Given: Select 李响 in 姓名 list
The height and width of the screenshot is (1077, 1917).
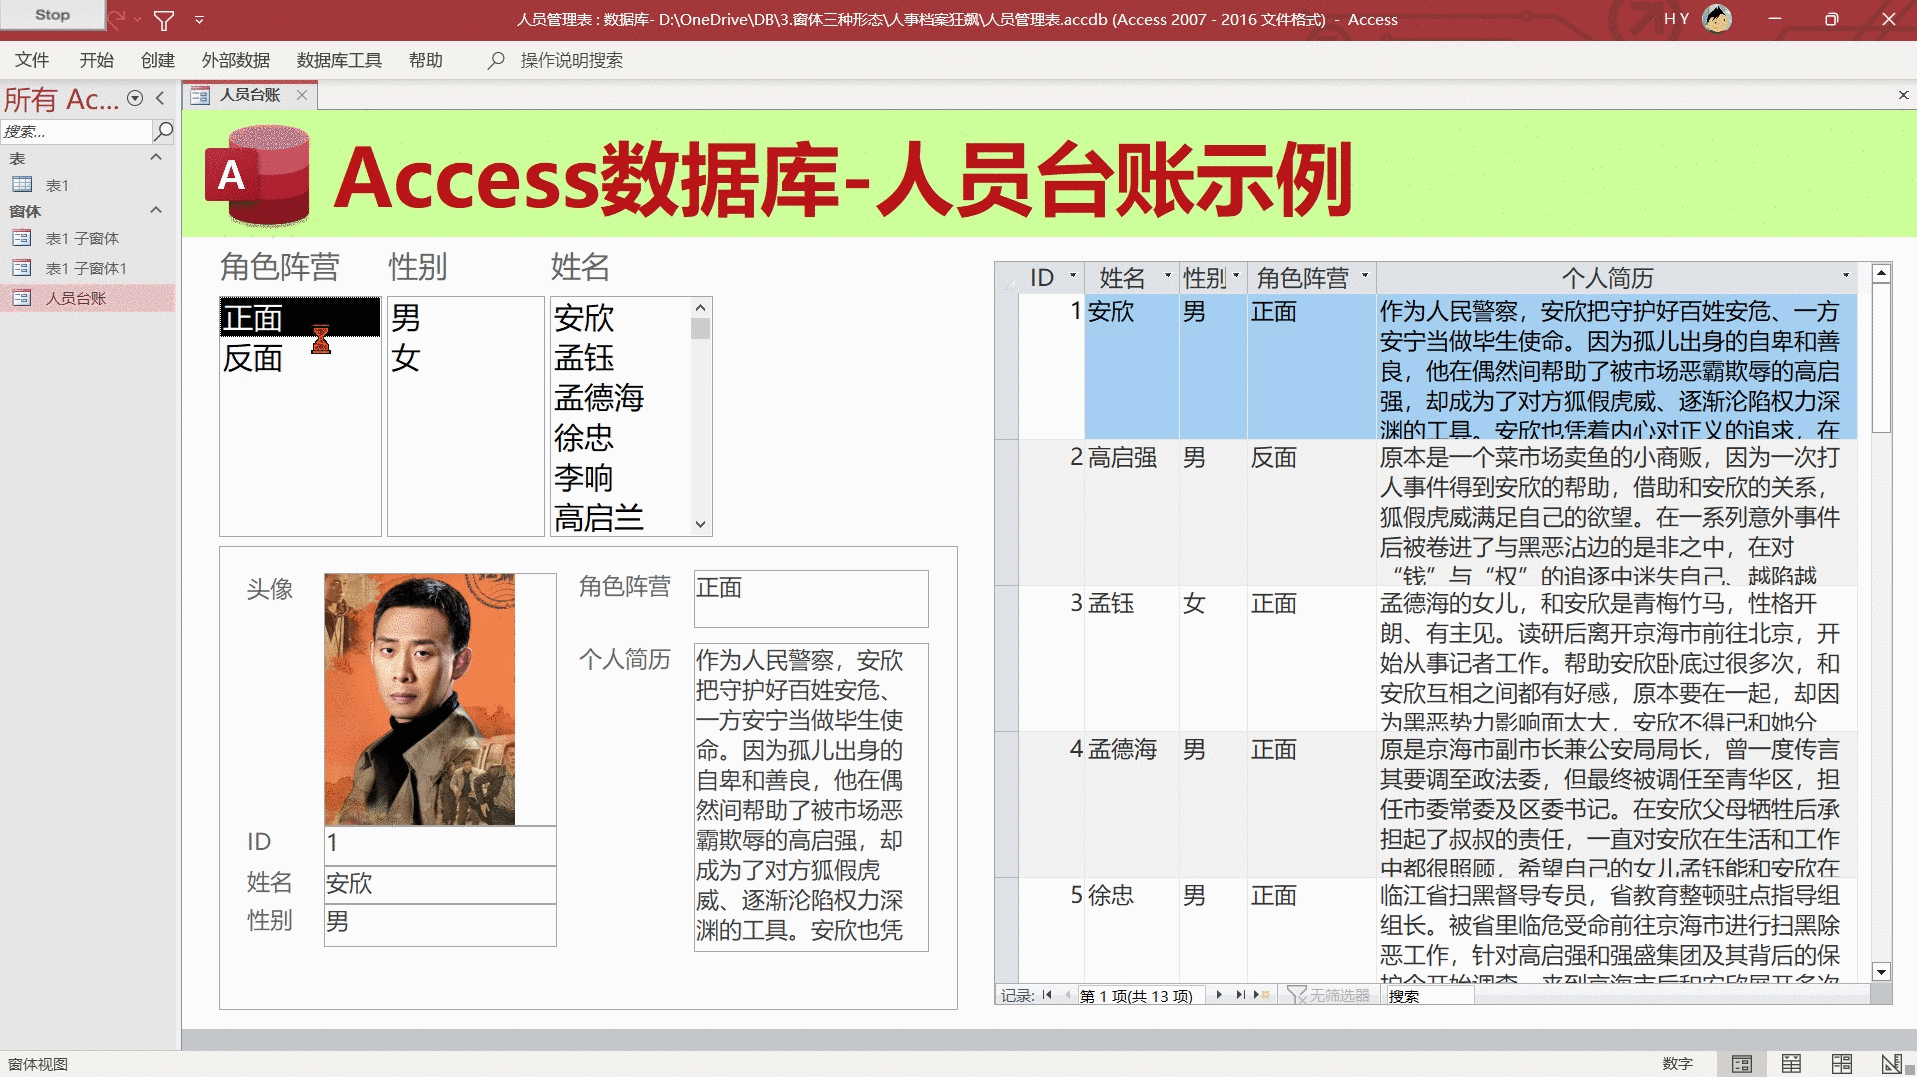Looking at the screenshot, I should [x=620, y=478].
